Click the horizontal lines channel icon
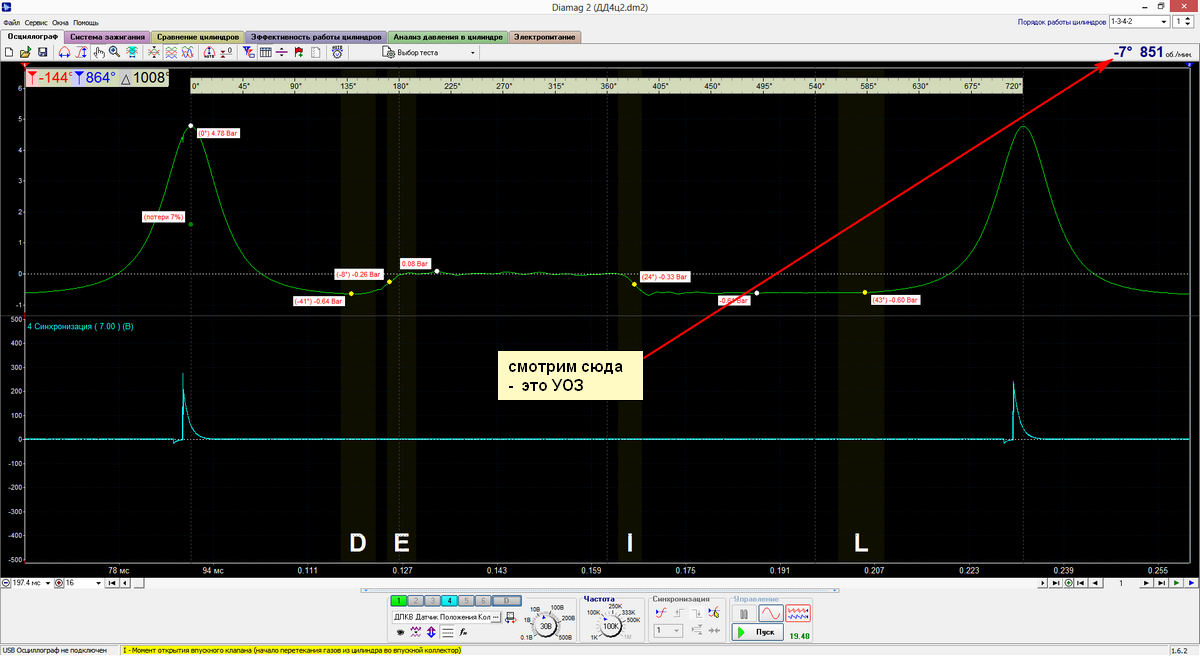The image size is (1200, 656). click(447, 632)
